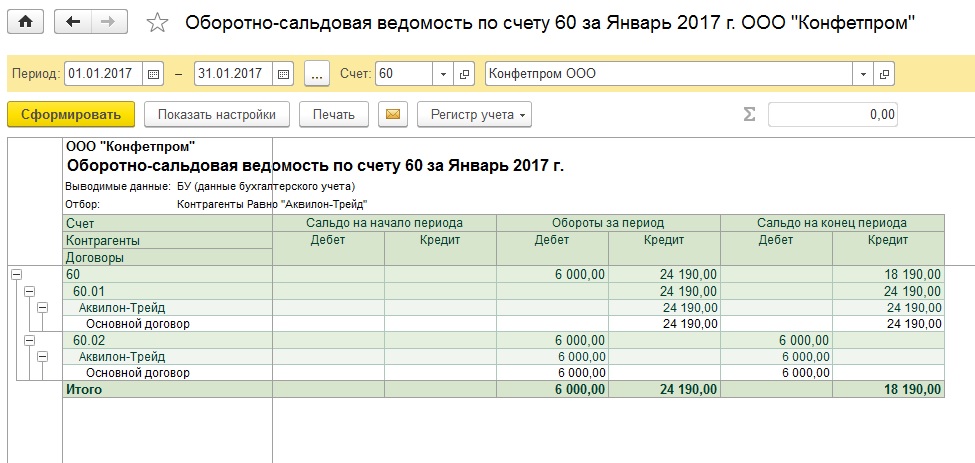The image size is (975, 463).
Task: Click Показать настройки button
Action: pyautogui.click(x=216, y=114)
